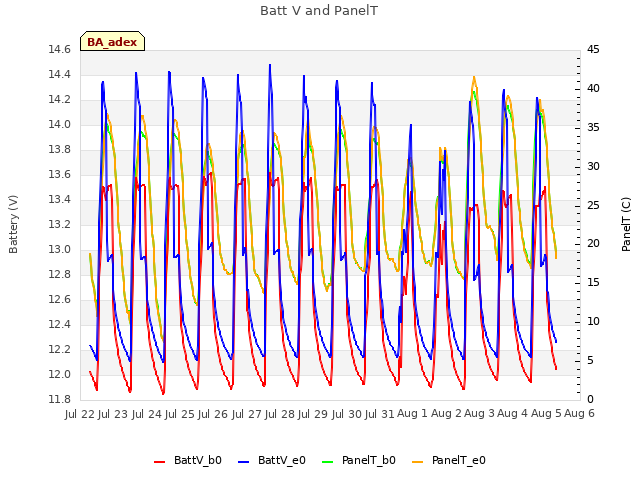Click the 45 right axis value
Image resolution: width=640 pixels, height=480 pixels.
coord(593,50)
